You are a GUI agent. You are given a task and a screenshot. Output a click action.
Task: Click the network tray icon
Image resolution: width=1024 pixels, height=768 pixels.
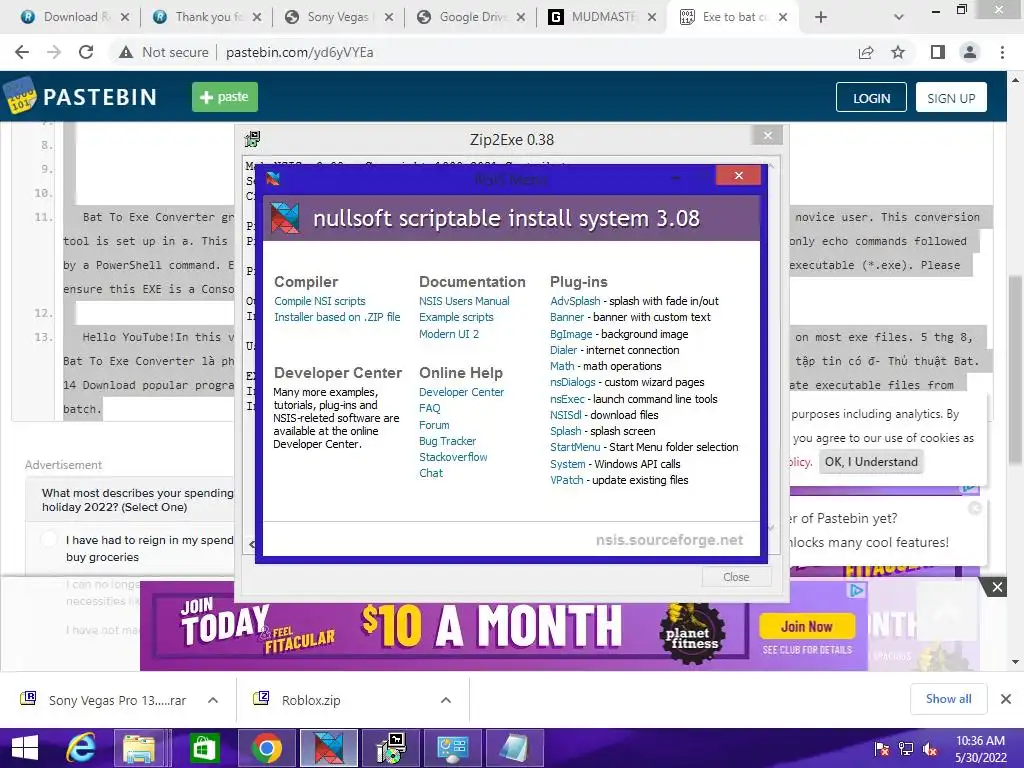click(x=906, y=749)
